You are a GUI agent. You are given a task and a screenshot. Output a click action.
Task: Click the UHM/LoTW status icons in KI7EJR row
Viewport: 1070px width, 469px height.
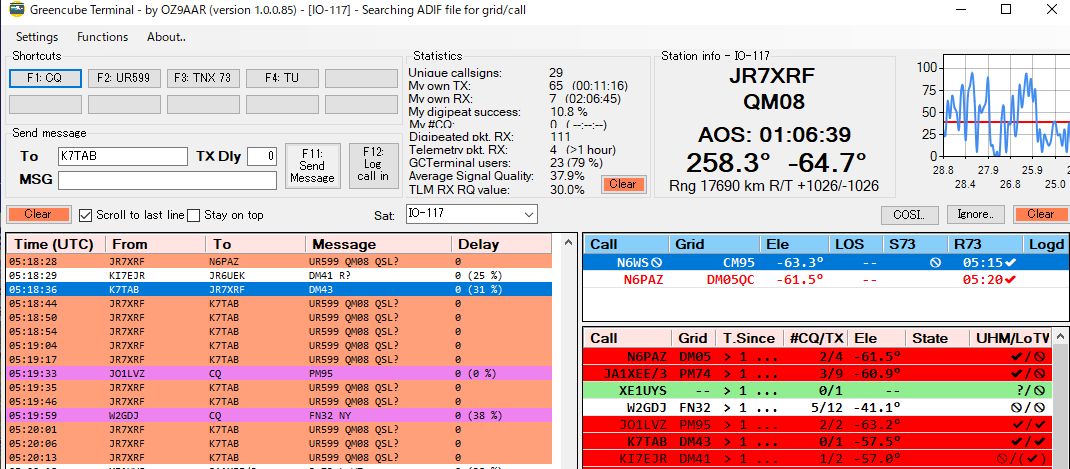coord(1022,458)
